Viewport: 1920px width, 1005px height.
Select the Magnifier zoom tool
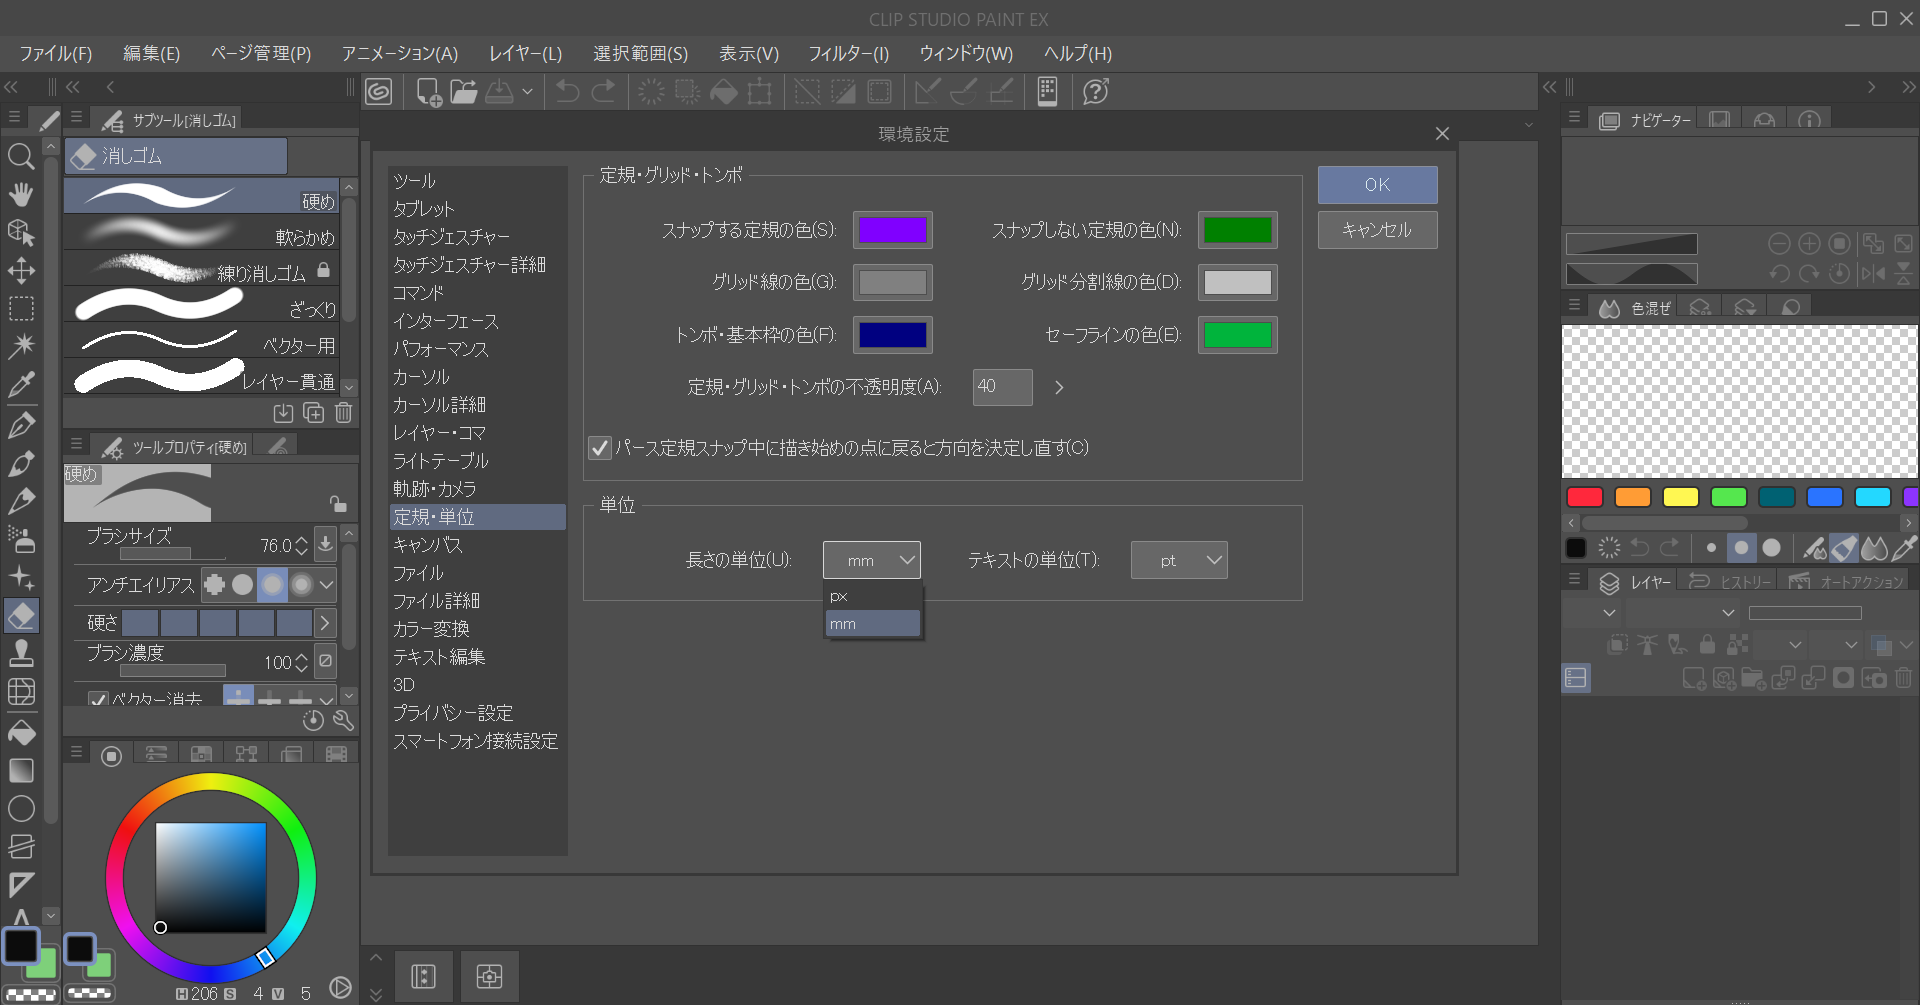pos(21,156)
